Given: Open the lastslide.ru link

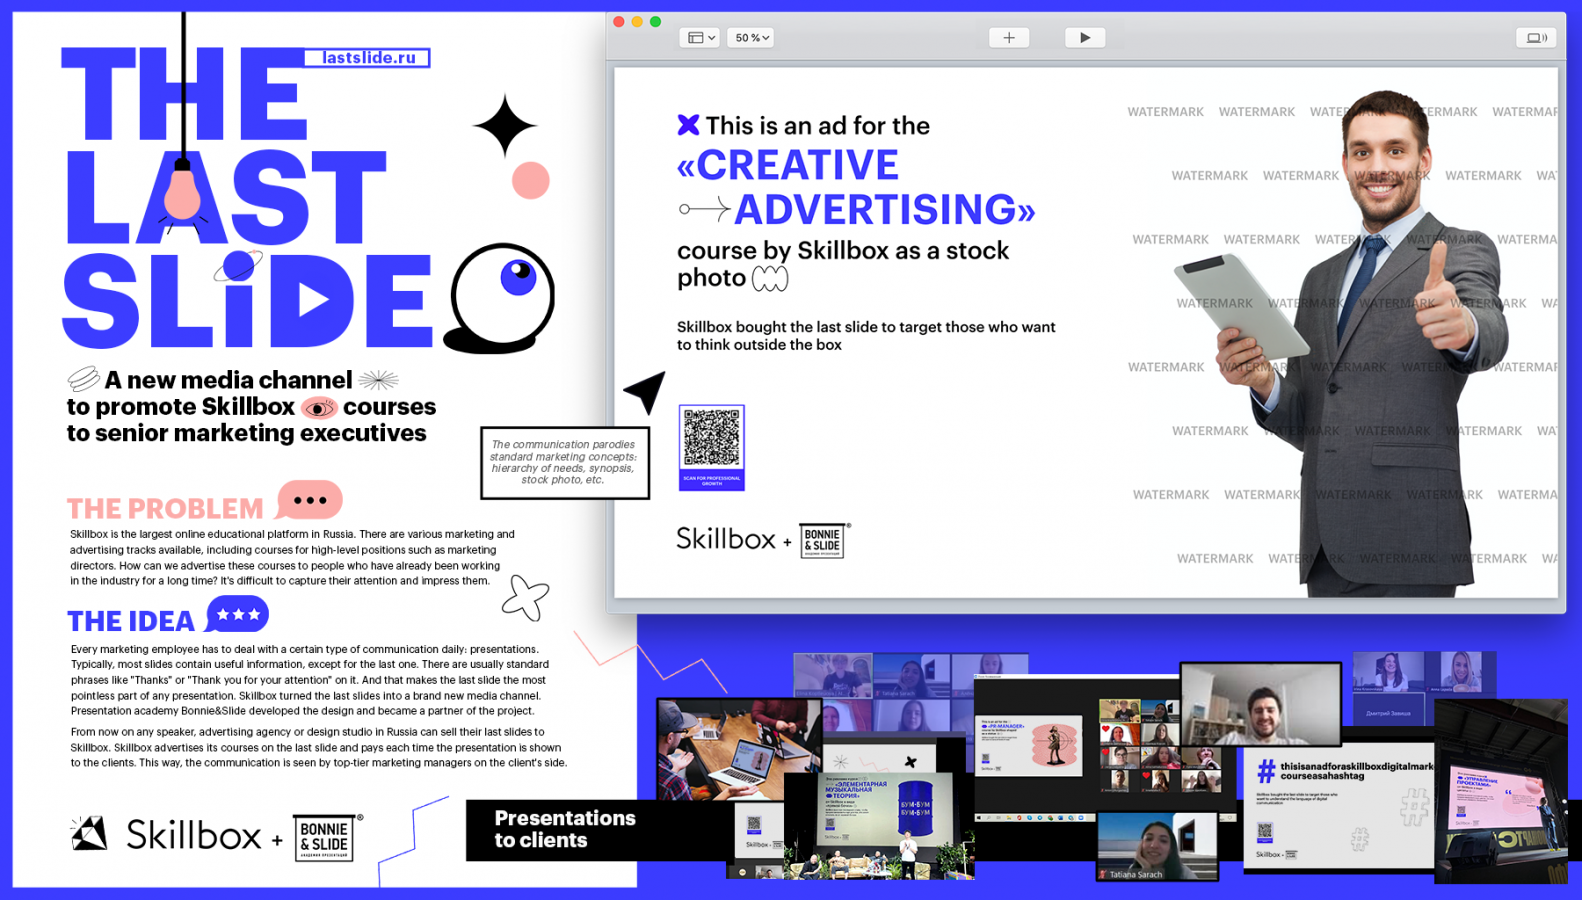Looking at the screenshot, I should (368, 58).
